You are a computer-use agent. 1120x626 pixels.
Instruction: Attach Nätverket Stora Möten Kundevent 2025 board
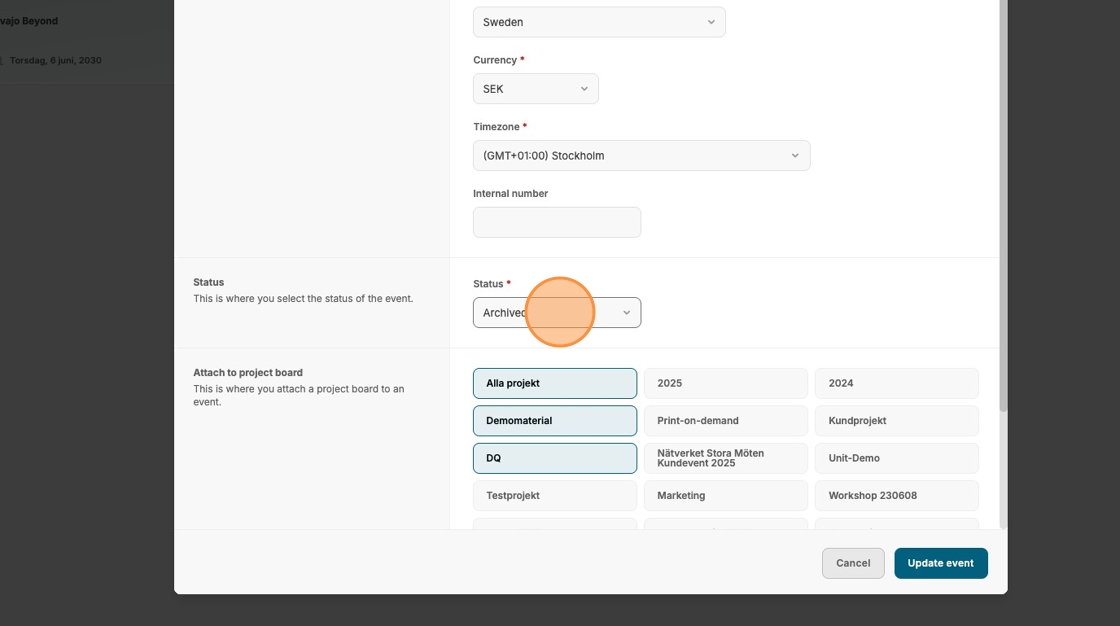point(725,458)
